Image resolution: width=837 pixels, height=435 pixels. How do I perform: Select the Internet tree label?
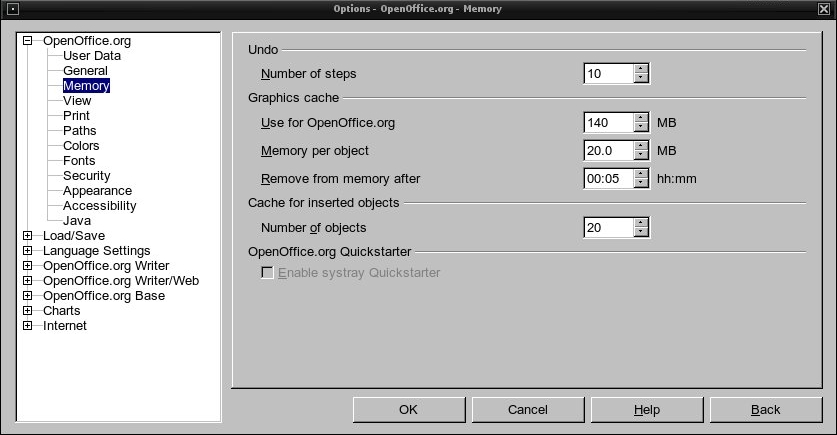[x=65, y=325]
